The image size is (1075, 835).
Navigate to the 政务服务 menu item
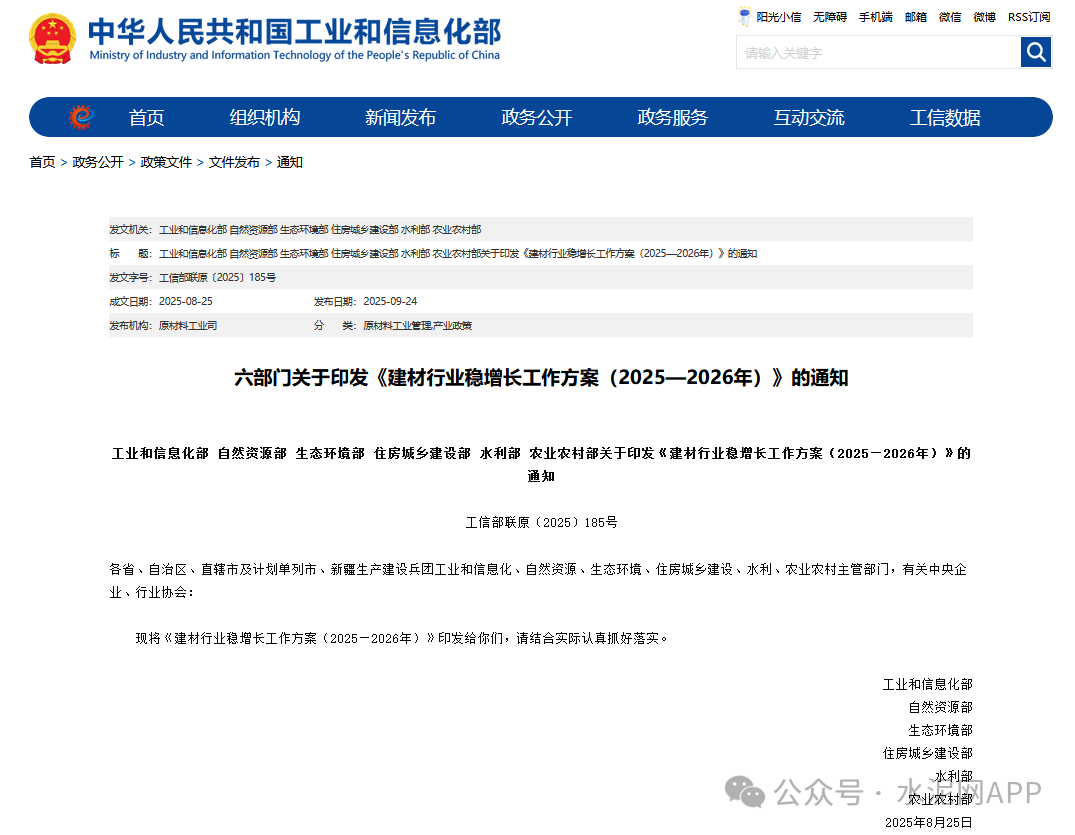(x=672, y=117)
